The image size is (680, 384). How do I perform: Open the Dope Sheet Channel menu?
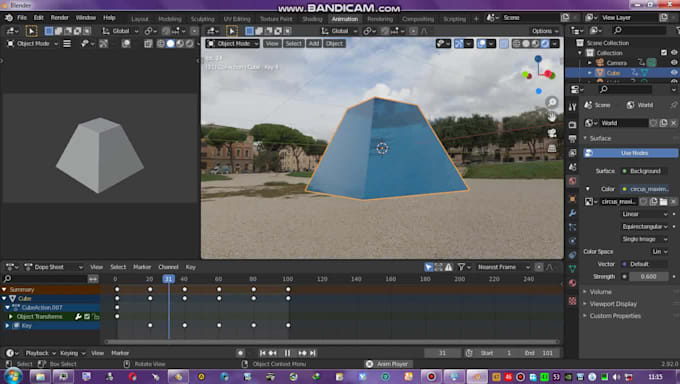(x=168, y=267)
